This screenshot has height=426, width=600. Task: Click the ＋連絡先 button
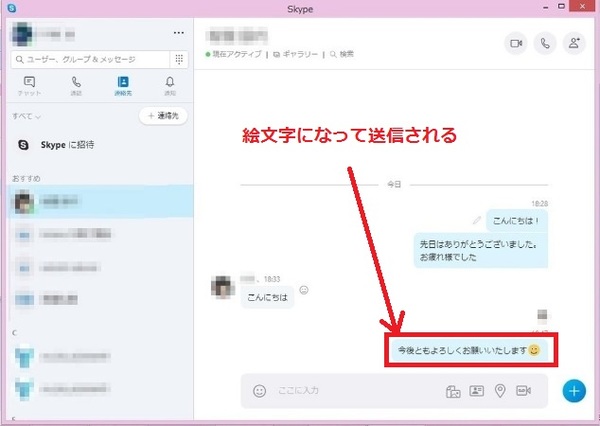[162, 117]
